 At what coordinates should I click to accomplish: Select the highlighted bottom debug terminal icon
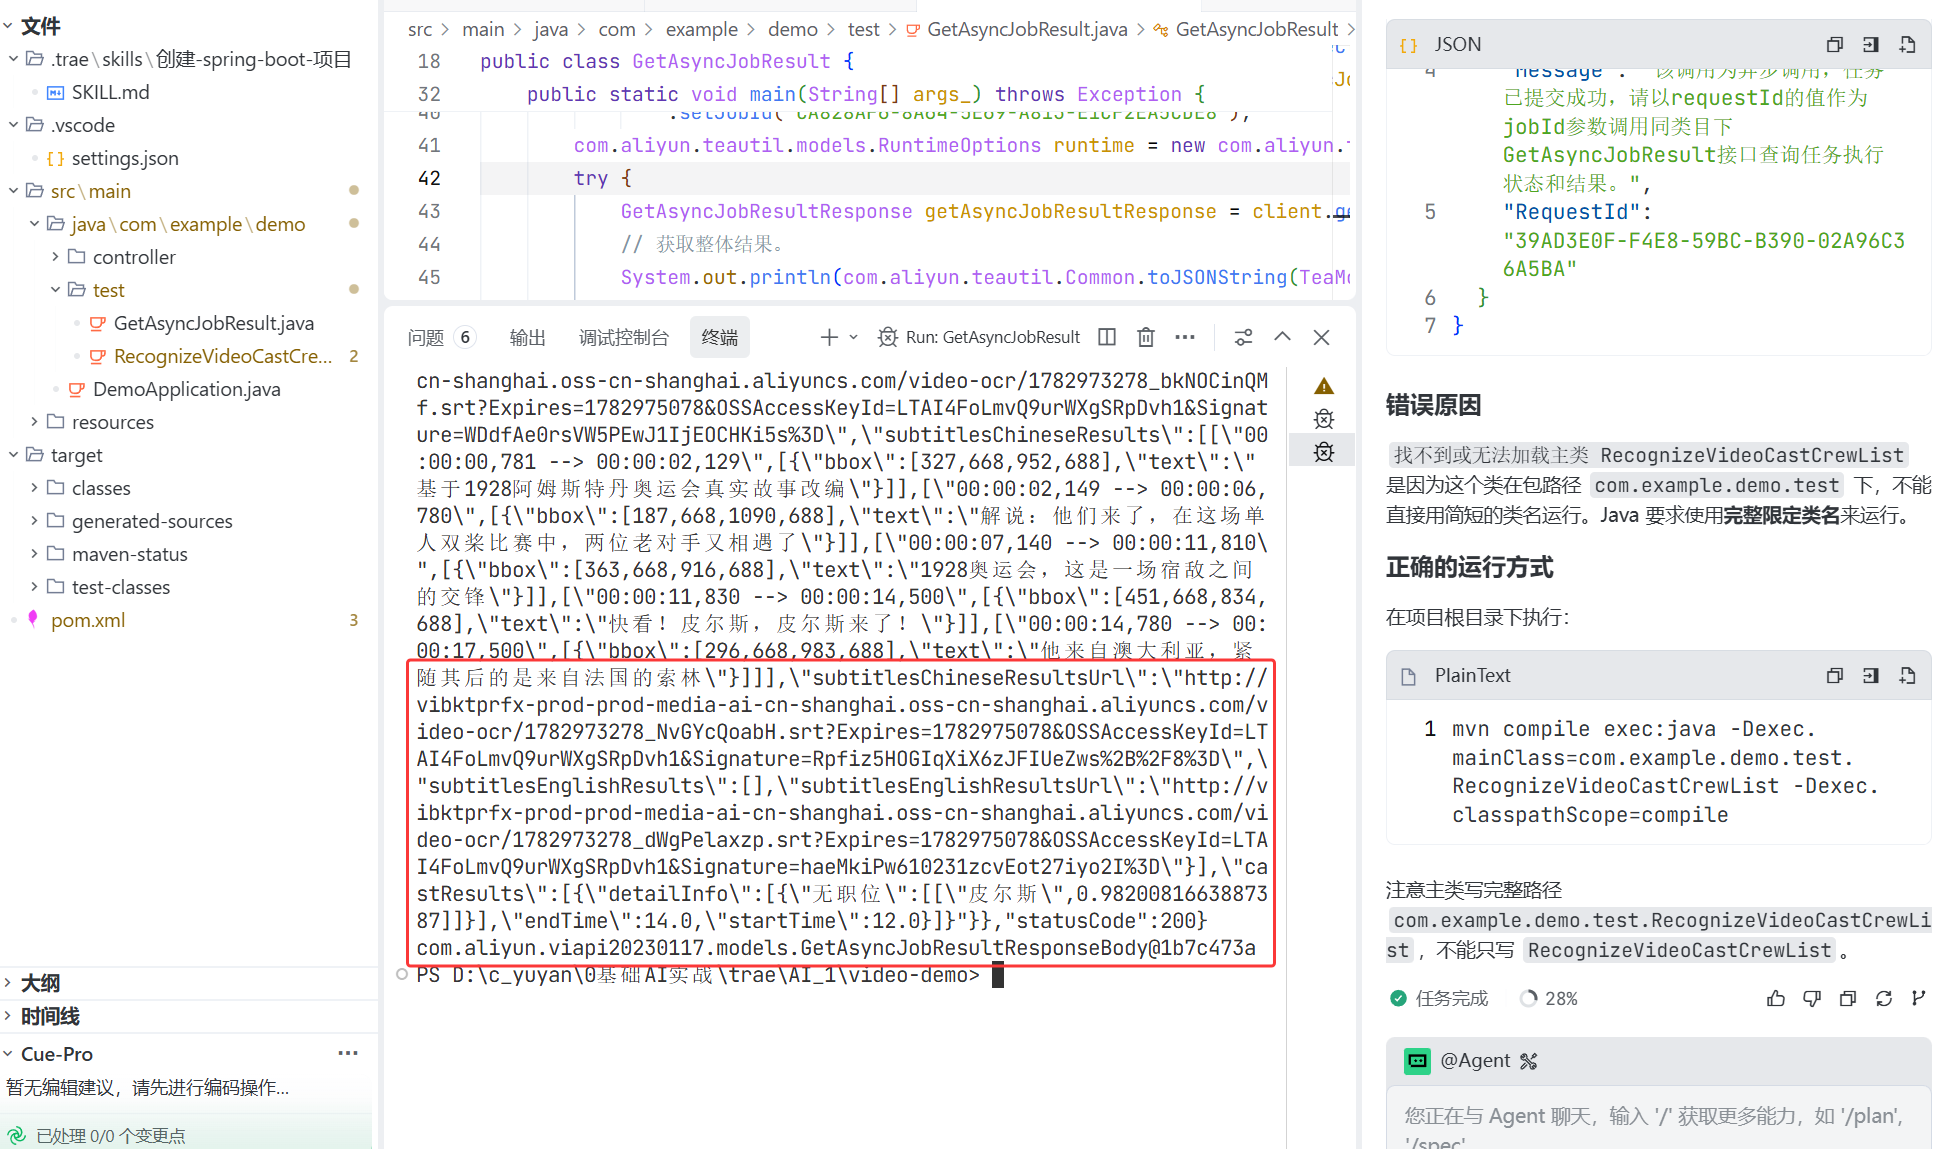pos(1324,452)
